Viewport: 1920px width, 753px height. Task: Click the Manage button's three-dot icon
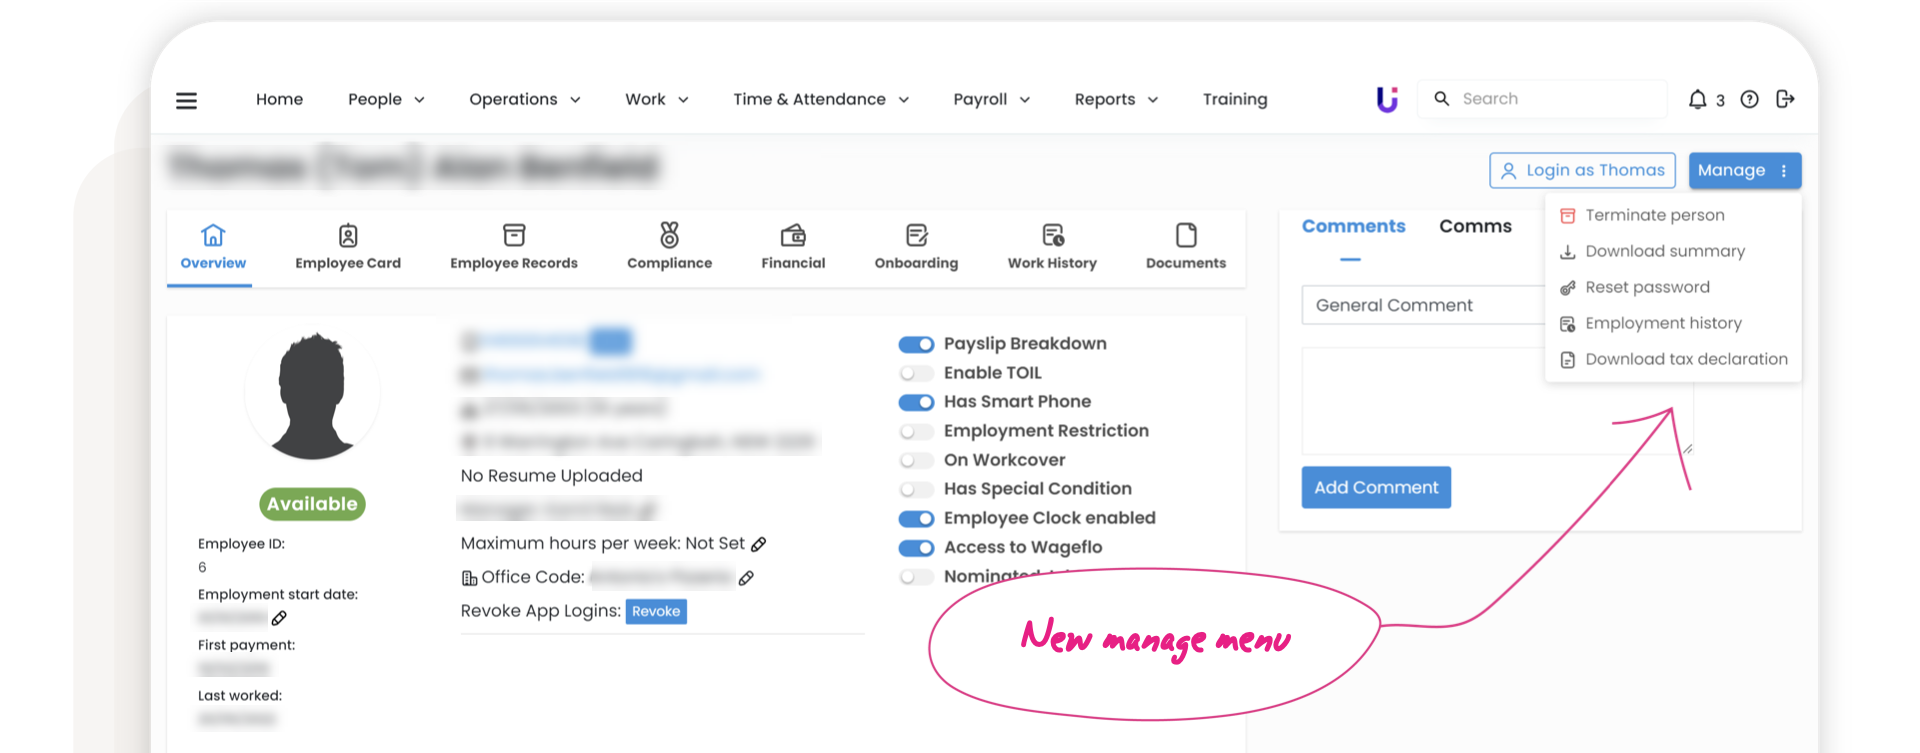(x=1784, y=171)
